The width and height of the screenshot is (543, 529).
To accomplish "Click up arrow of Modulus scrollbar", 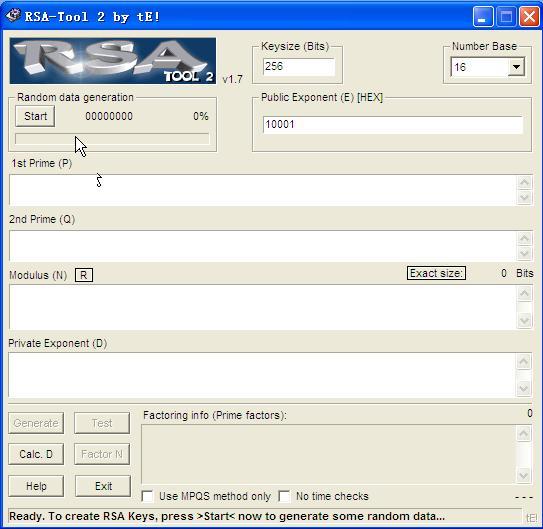I will coord(524,294).
